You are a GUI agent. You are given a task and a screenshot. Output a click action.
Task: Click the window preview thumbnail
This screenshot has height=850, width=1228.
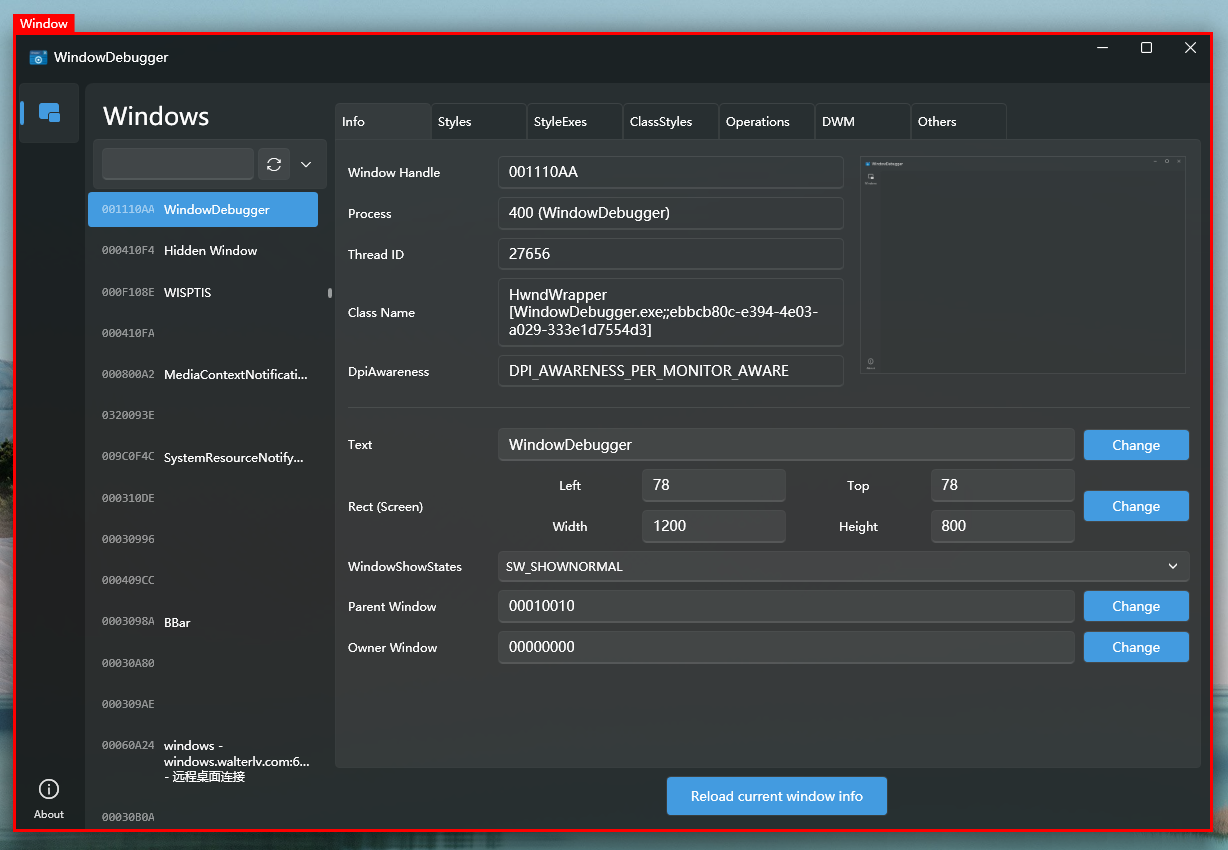(1023, 265)
